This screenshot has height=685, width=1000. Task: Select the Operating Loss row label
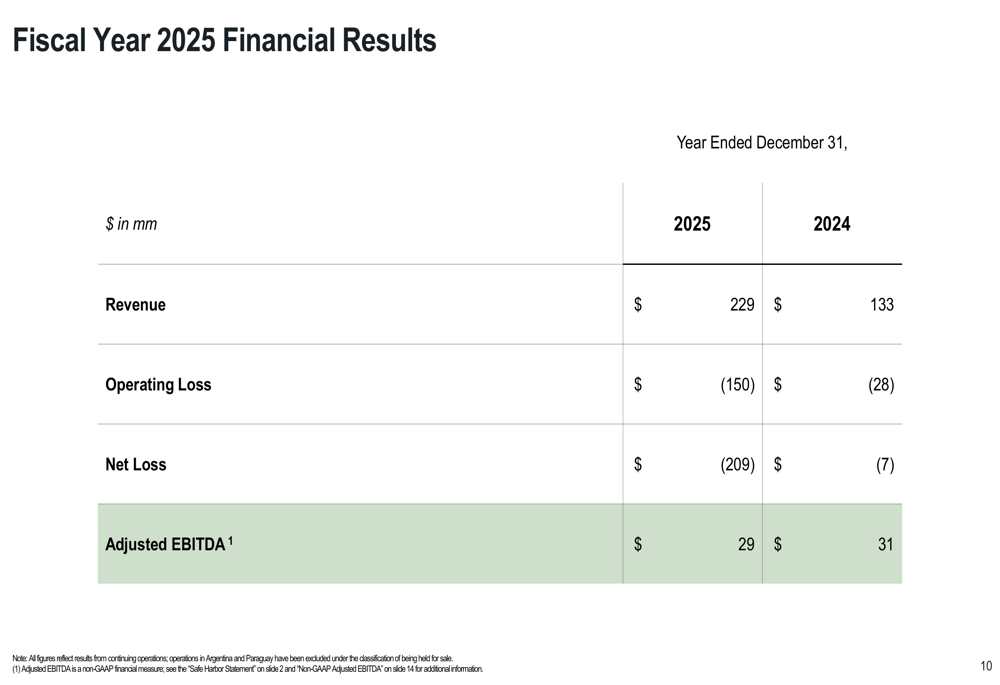158,385
